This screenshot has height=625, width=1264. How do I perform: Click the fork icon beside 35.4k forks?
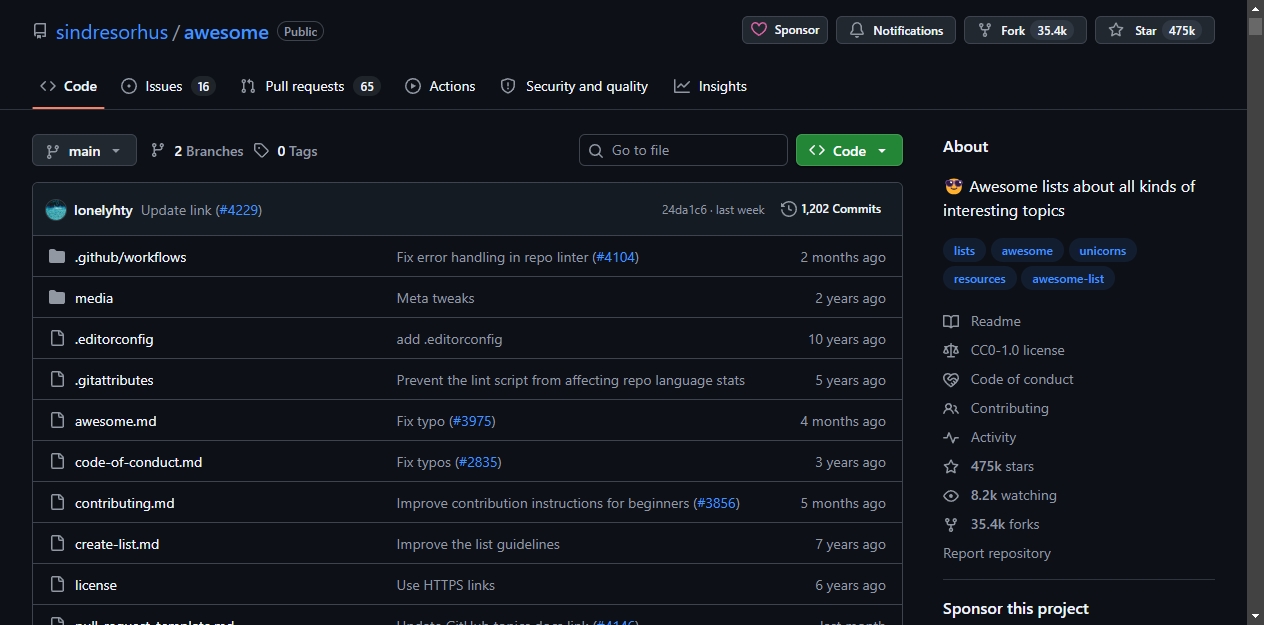tap(951, 524)
